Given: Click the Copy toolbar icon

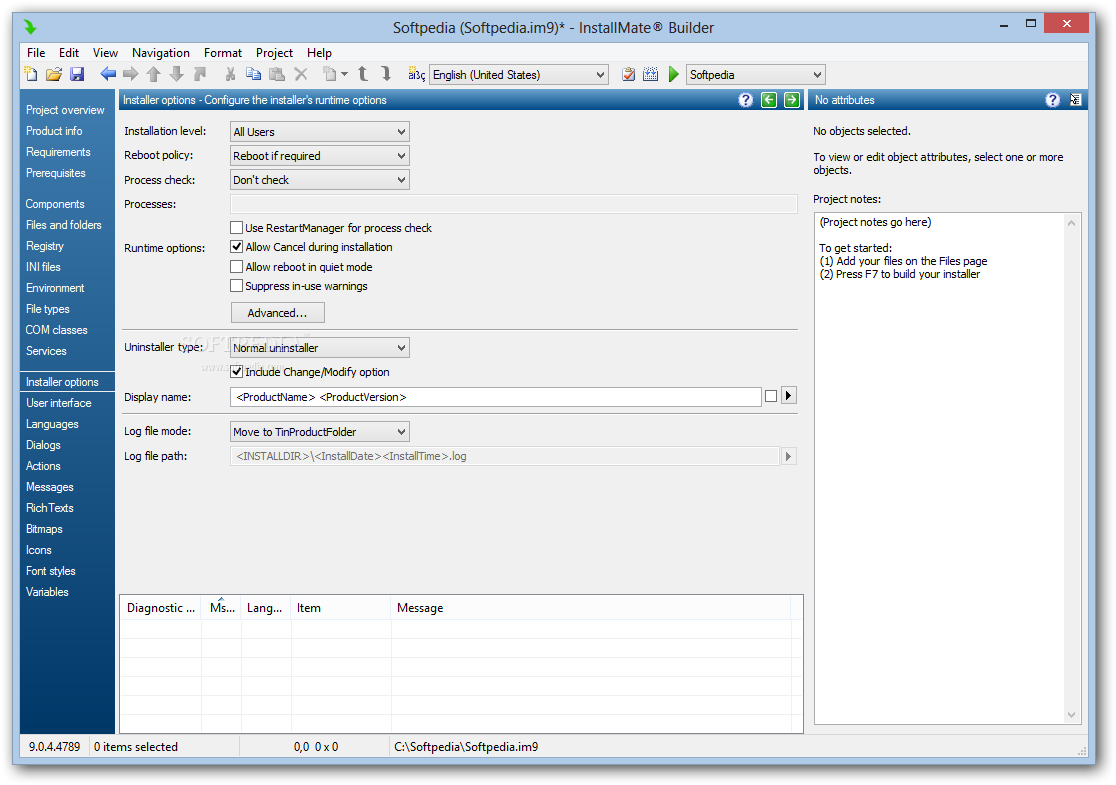Looking at the screenshot, I should tap(253, 74).
